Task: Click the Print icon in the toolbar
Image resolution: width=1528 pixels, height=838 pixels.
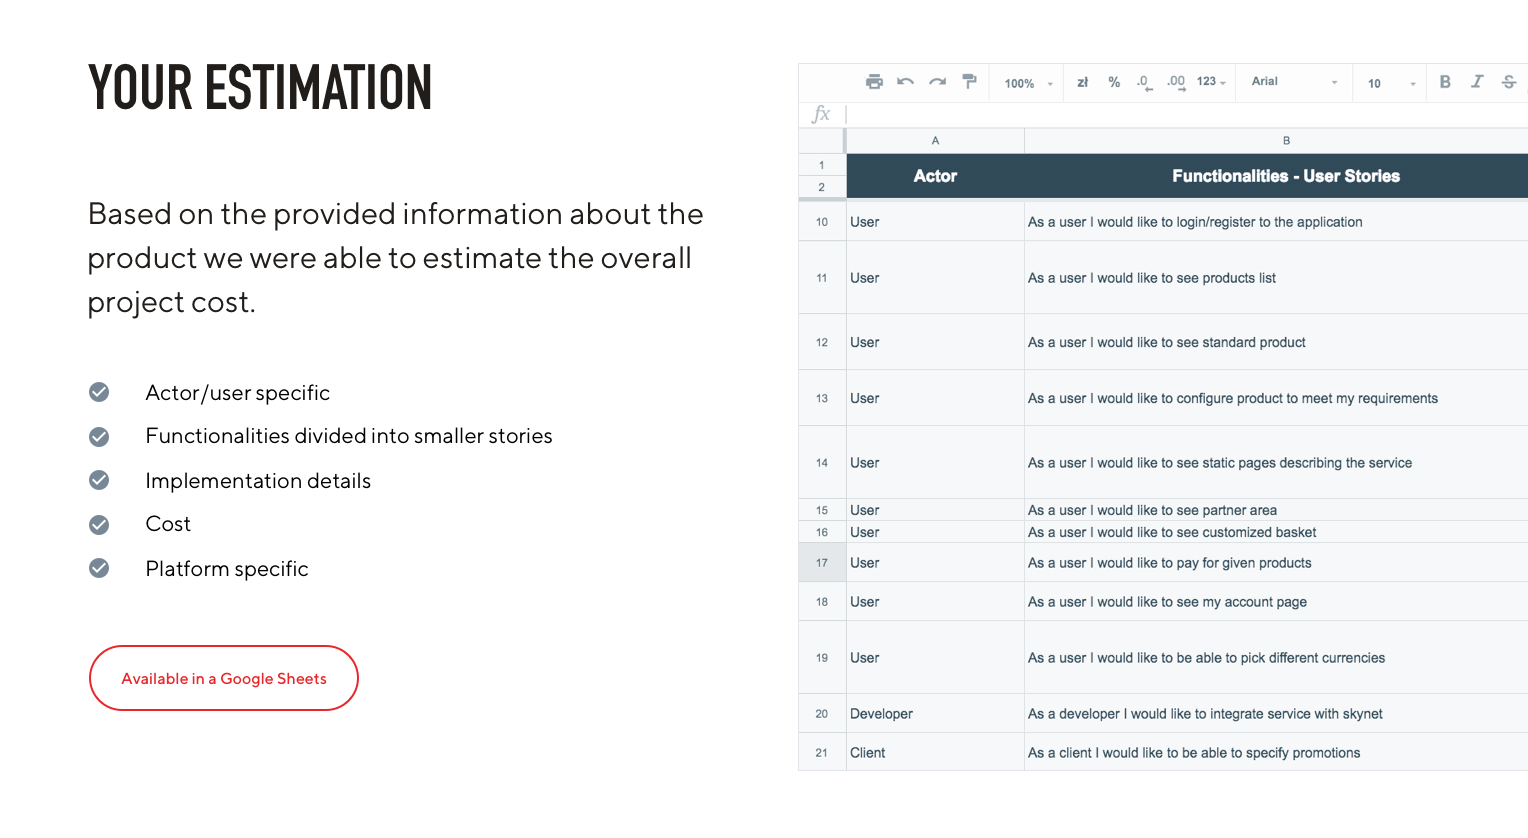Action: [x=874, y=82]
